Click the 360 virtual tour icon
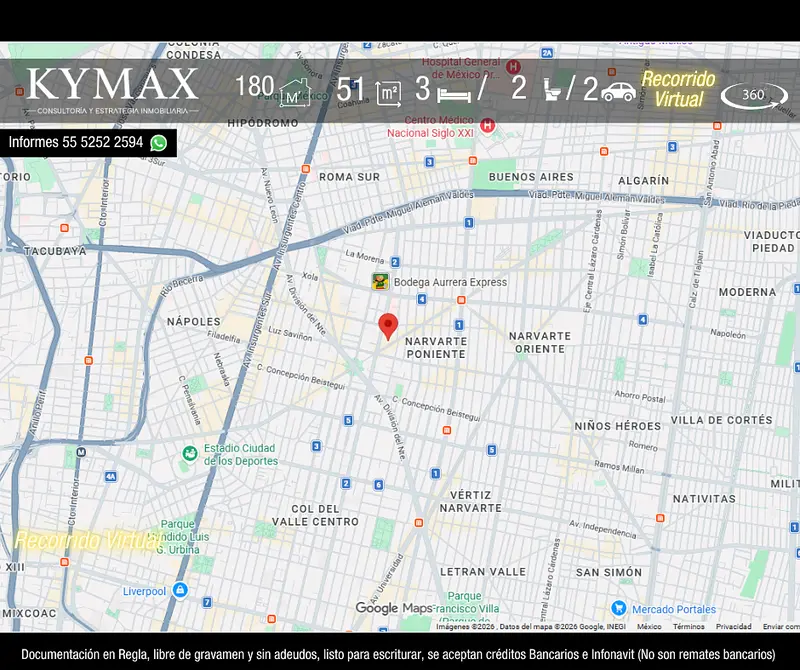This screenshot has width=800, height=670. click(x=754, y=95)
